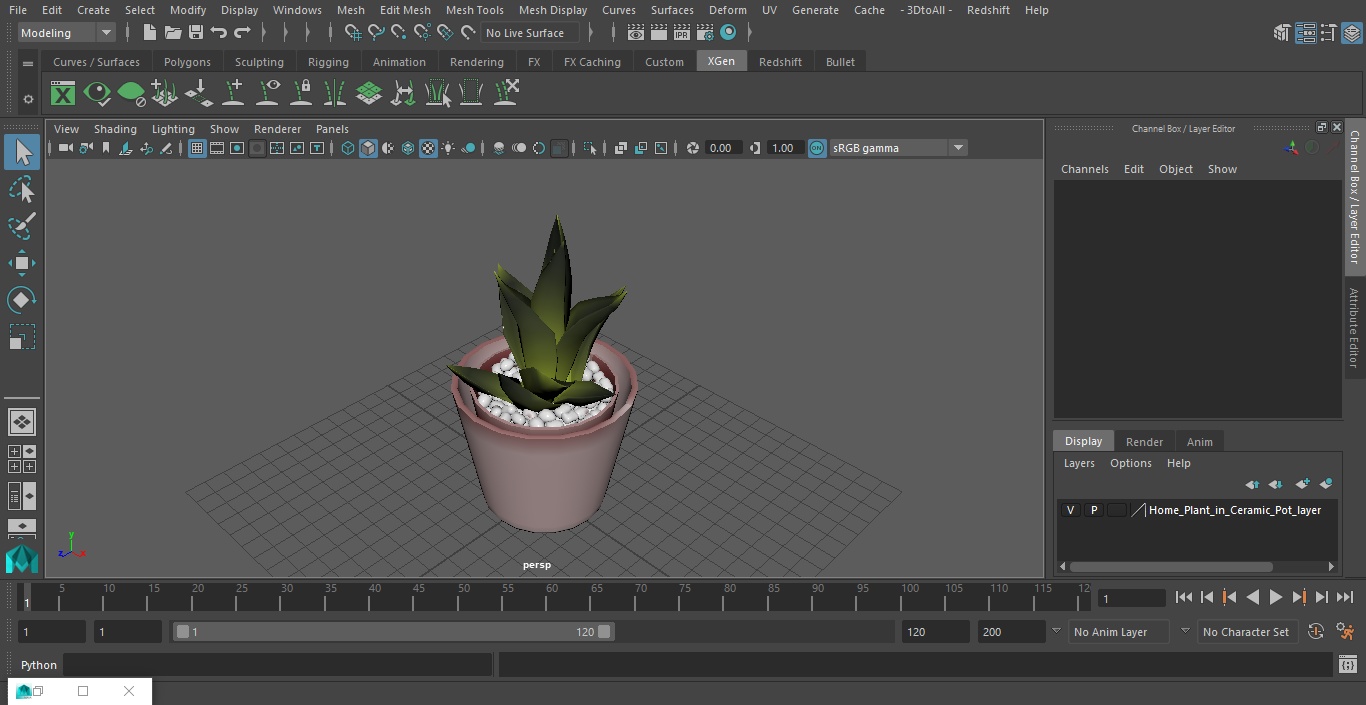Redo the last action
Image resolution: width=1366 pixels, height=705 pixels.
pos(242,33)
